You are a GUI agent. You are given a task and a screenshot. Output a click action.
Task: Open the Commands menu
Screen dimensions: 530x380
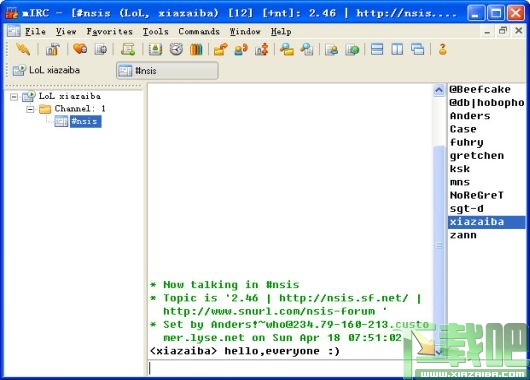click(199, 31)
